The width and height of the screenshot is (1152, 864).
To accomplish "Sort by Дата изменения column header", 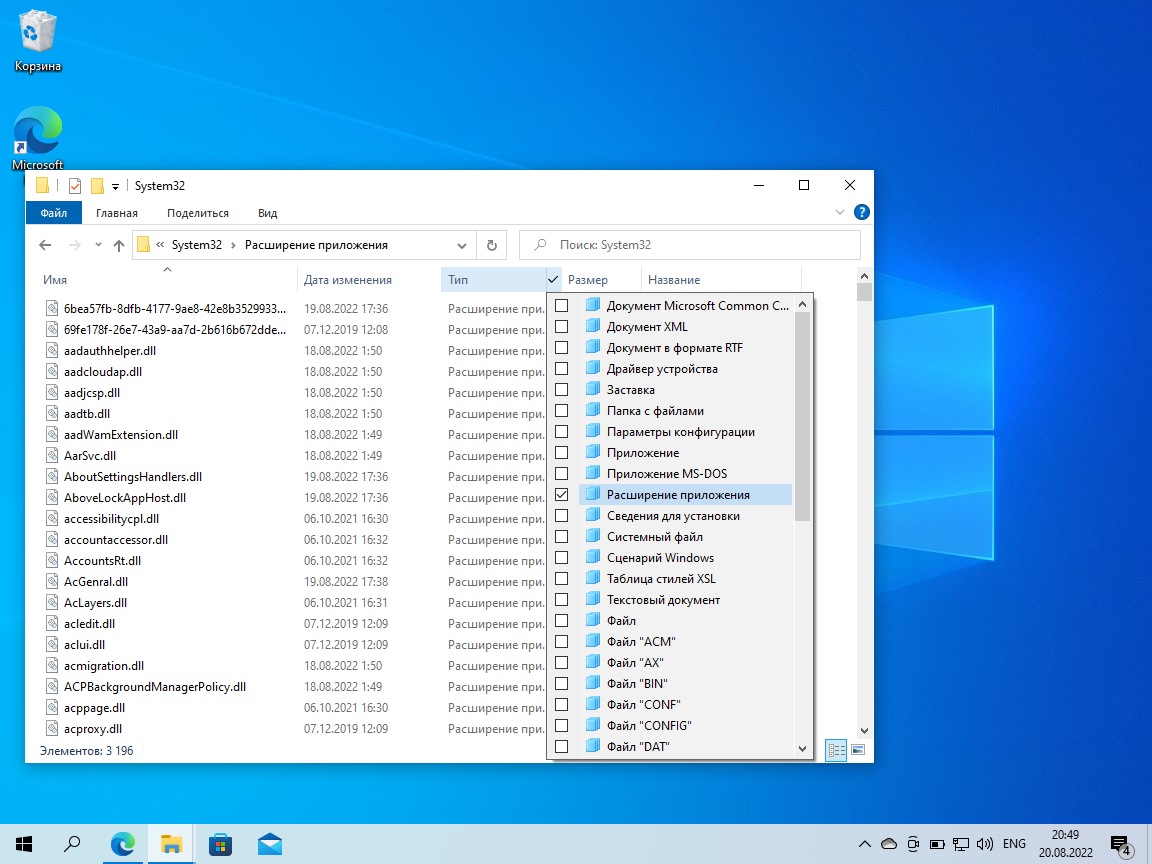I will 369,279.
